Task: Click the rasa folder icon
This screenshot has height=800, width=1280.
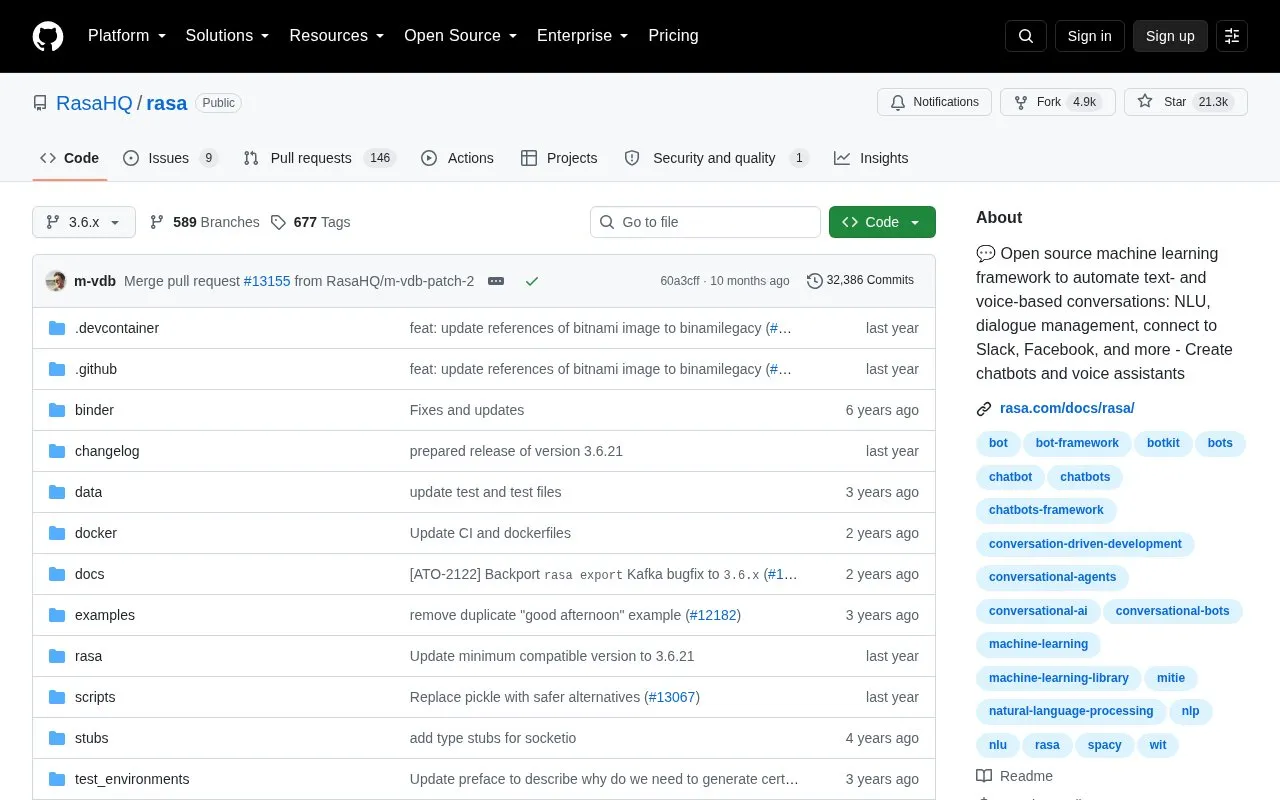Action: click(57, 656)
